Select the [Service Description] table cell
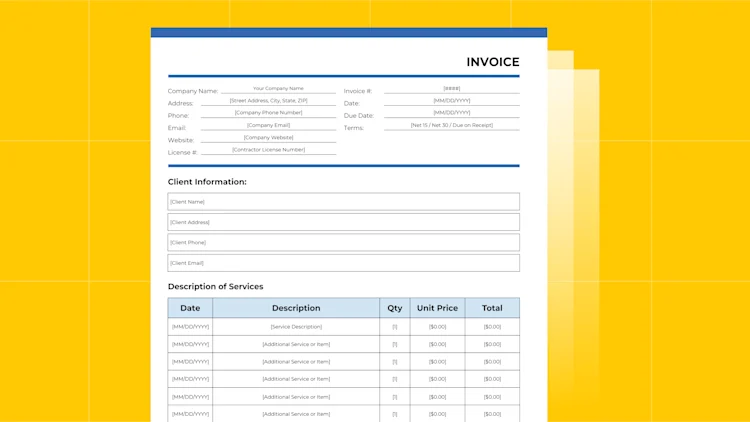This screenshot has width=750, height=422. (x=296, y=327)
